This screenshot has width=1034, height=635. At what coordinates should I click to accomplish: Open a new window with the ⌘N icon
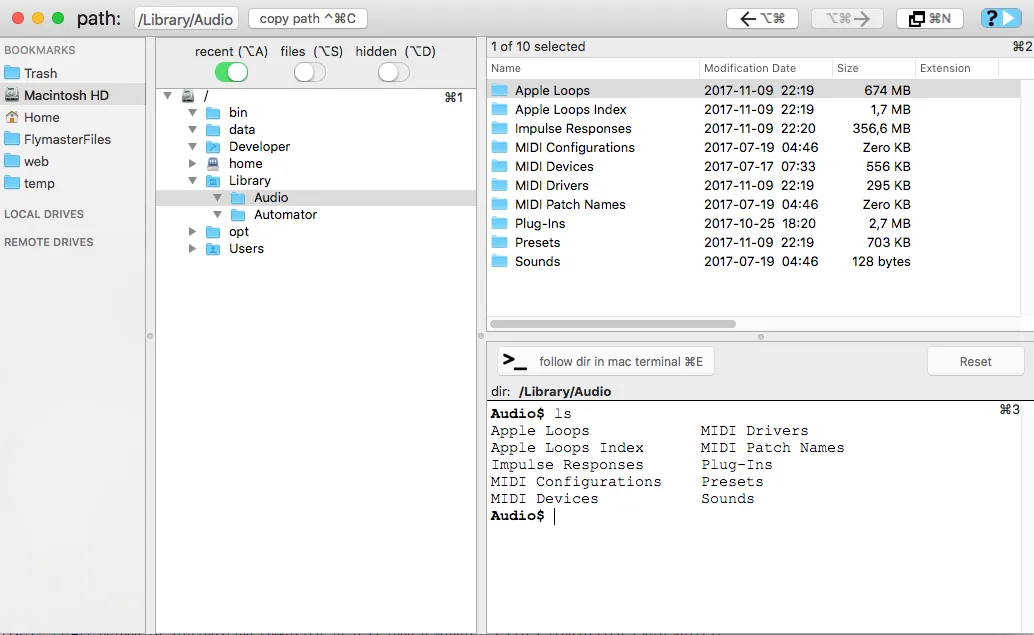coord(929,17)
